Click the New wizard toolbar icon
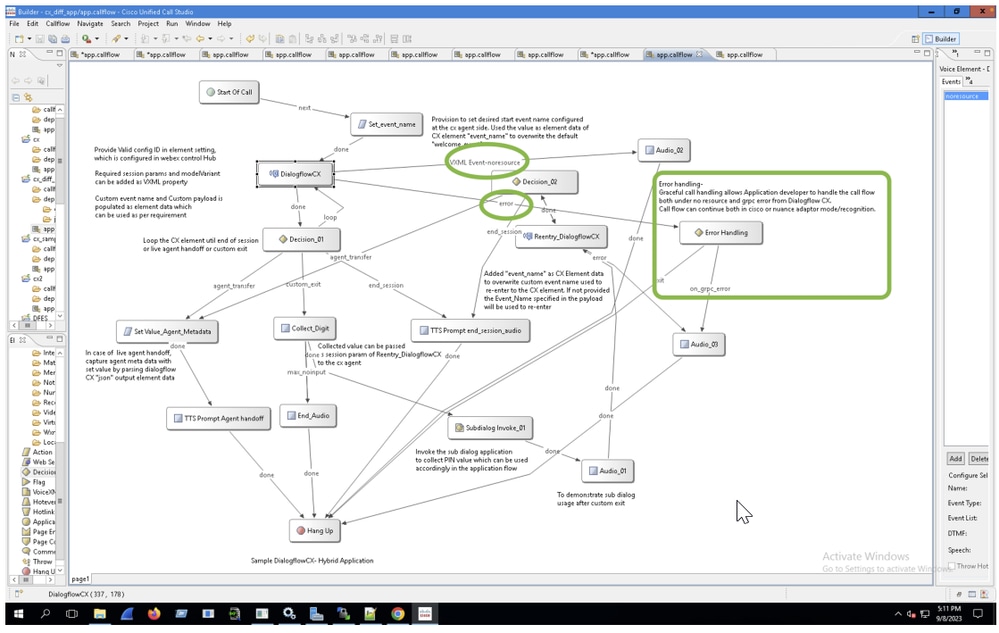Screen dimensions: 999x633 [x=19, y=39]
